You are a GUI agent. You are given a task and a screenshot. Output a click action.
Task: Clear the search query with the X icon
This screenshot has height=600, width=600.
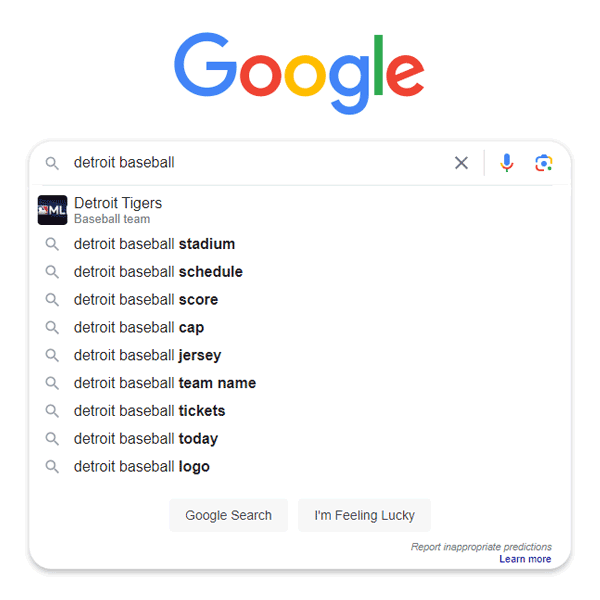pyautogui.click(x=461, y=163)
